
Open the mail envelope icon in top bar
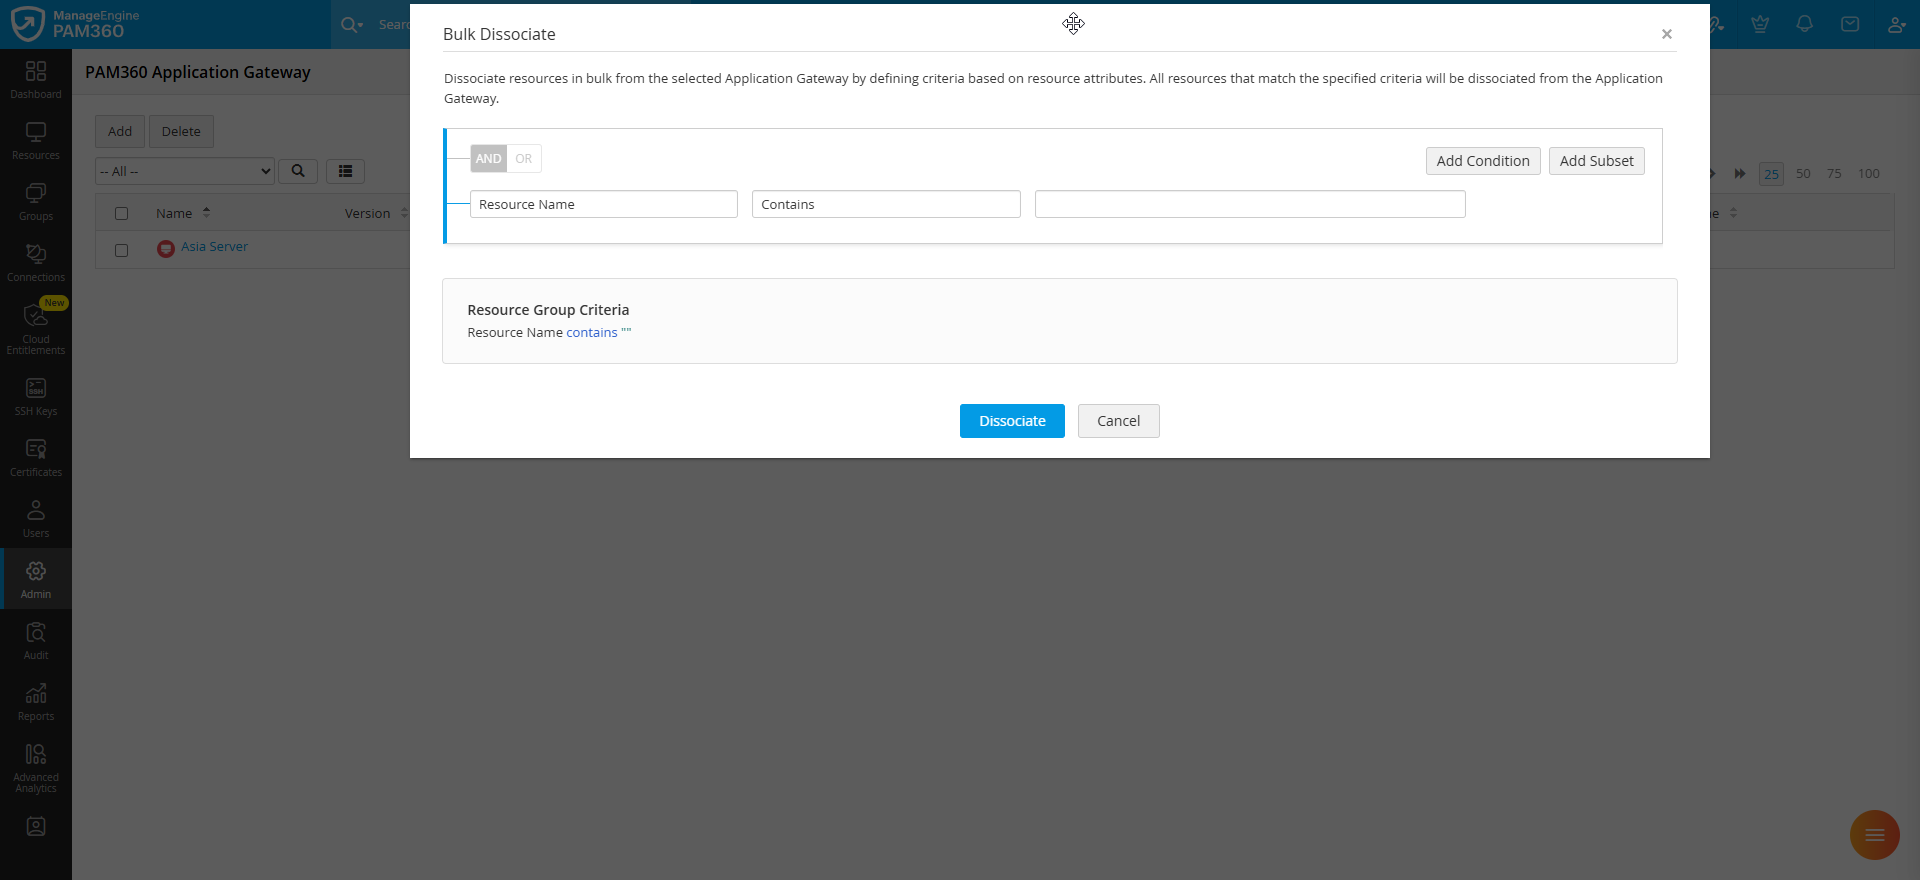[x=1850, y=24]
